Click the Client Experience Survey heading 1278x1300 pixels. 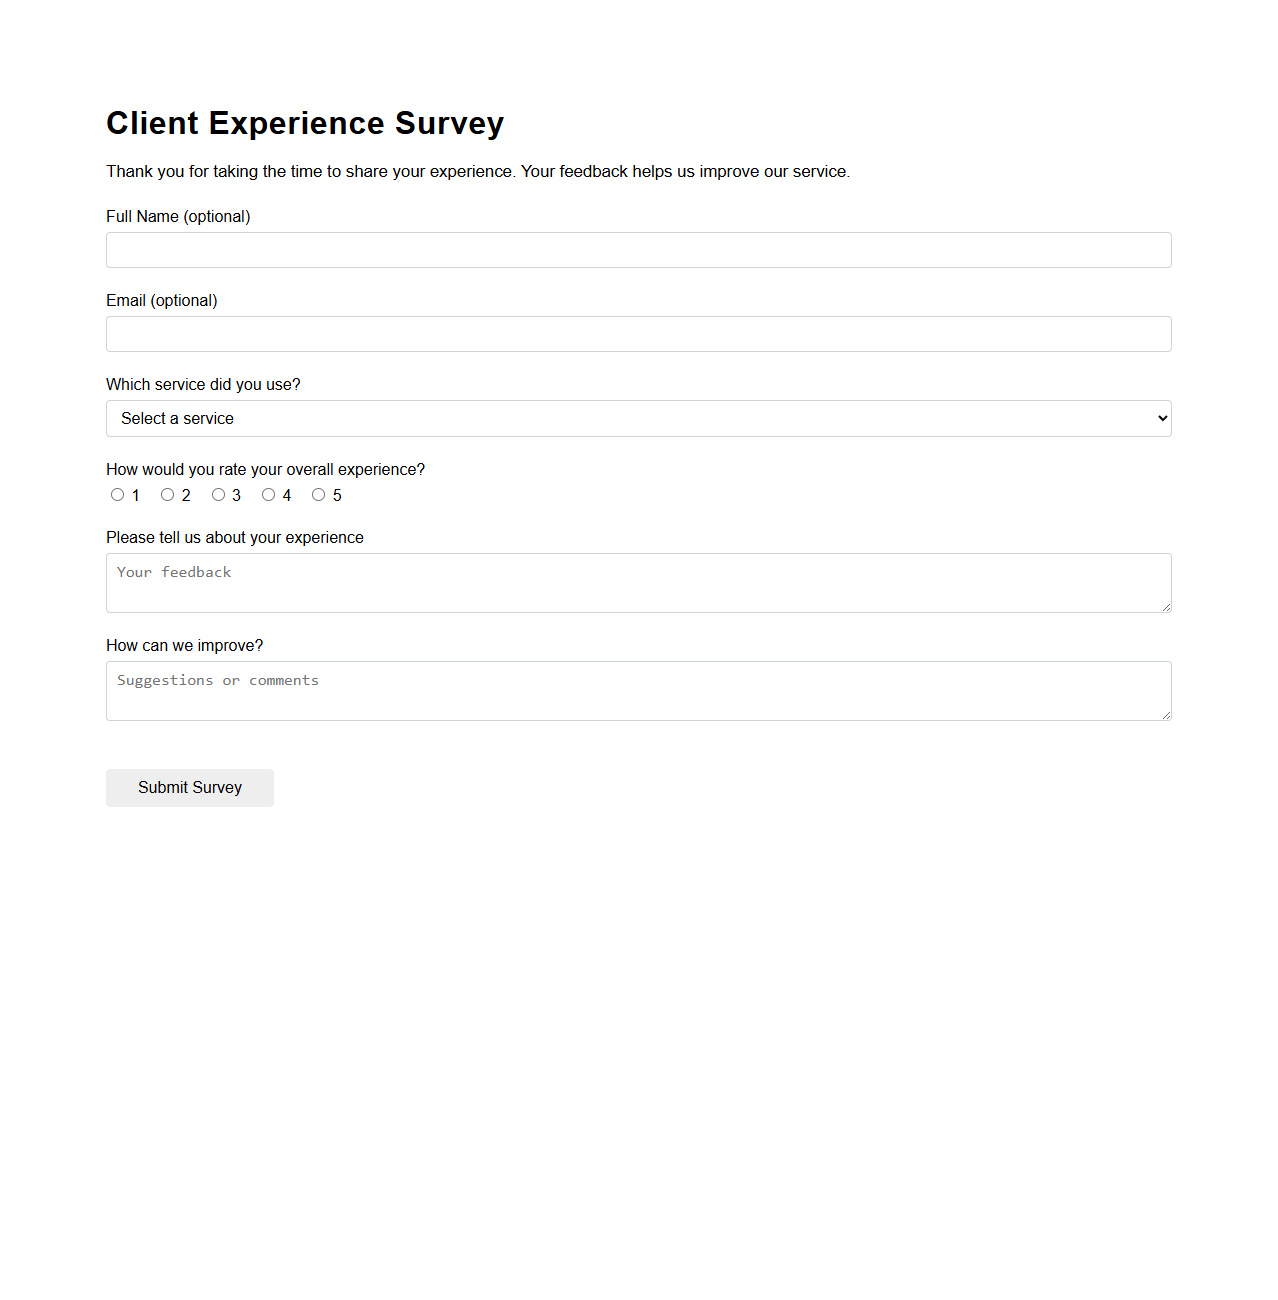(x=305, y=123)
